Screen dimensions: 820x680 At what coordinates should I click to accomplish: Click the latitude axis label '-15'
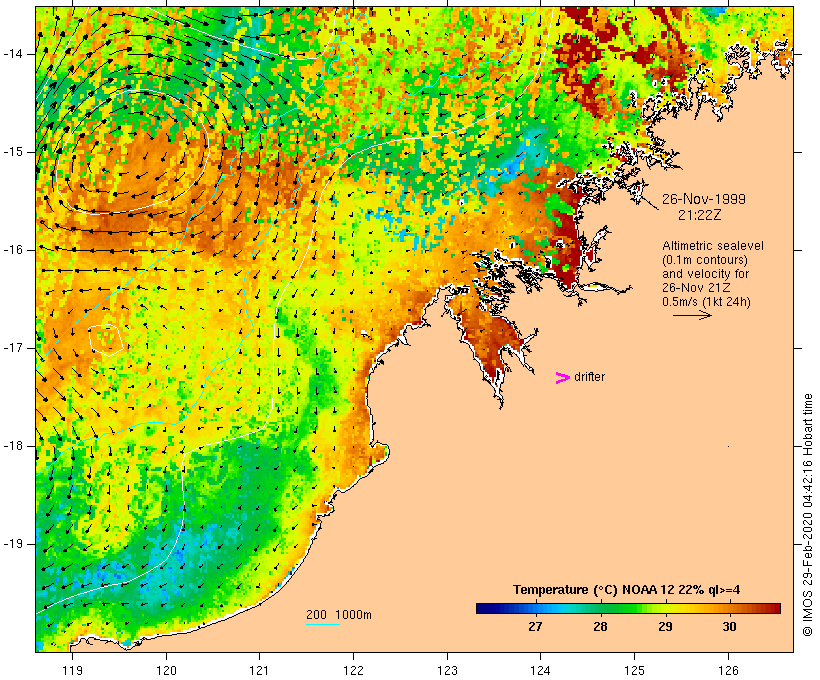click(13, 152)
